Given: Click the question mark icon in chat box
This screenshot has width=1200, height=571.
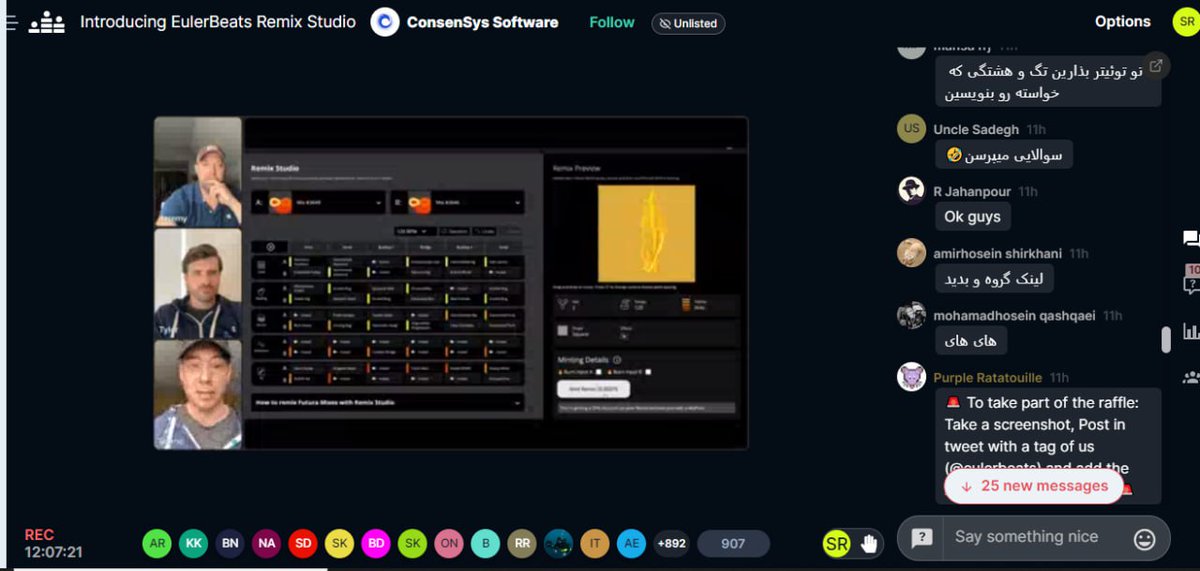Looking at the screenshot, I should pos(922,538).
